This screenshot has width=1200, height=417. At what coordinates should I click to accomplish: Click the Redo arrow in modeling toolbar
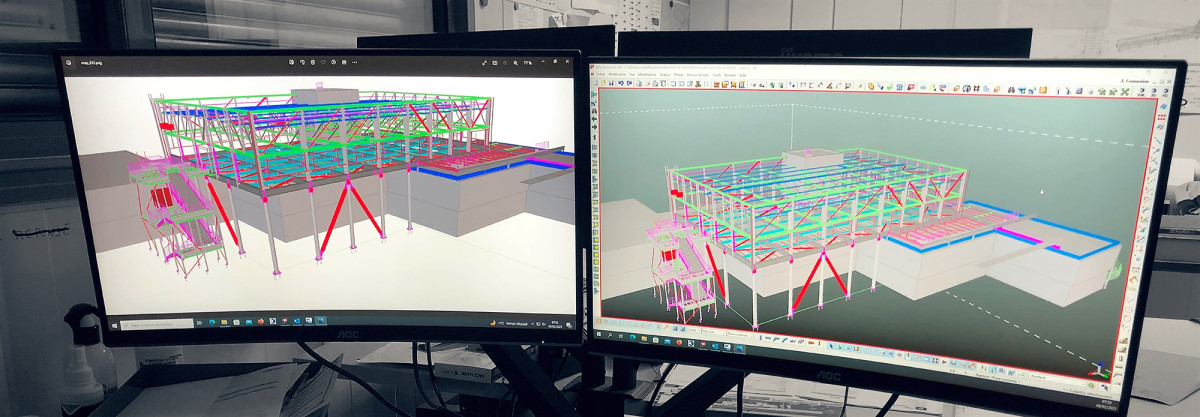(630, 84)
